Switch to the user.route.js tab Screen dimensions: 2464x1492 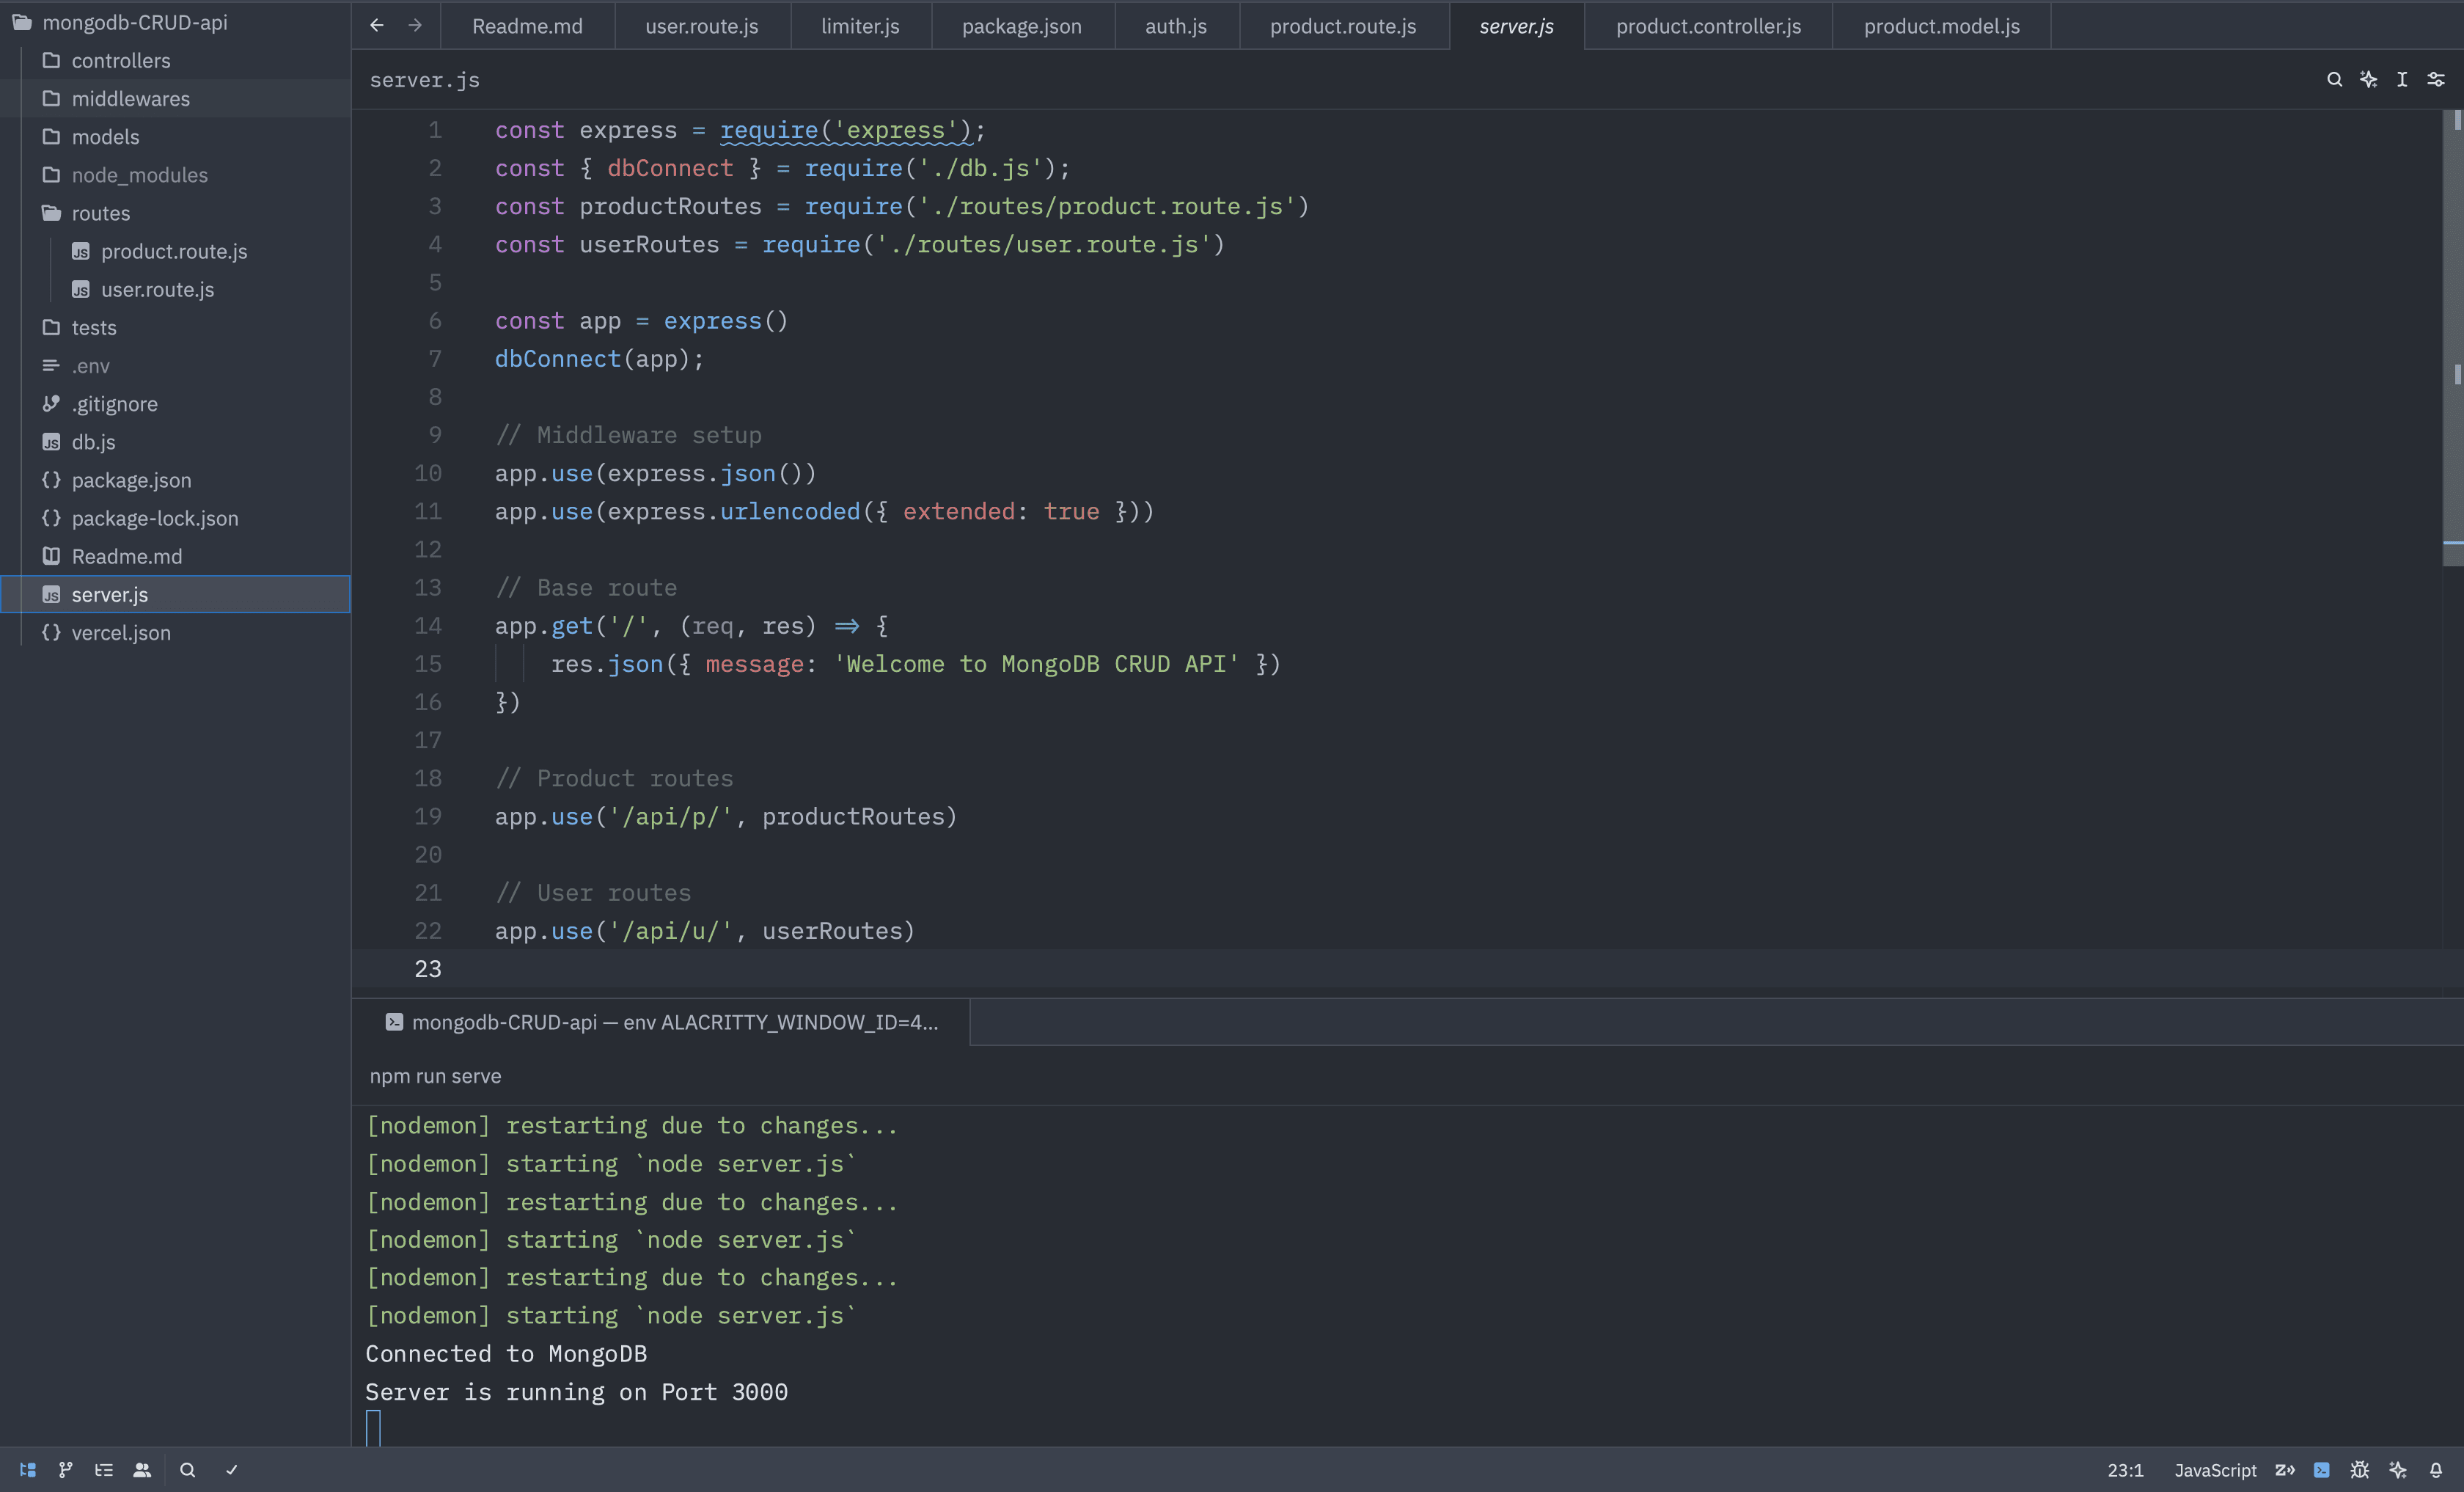(x=702, y=26)
